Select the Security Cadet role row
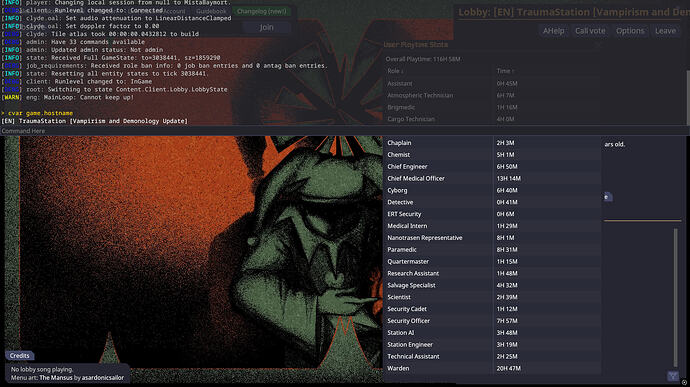 click(492, 310)
